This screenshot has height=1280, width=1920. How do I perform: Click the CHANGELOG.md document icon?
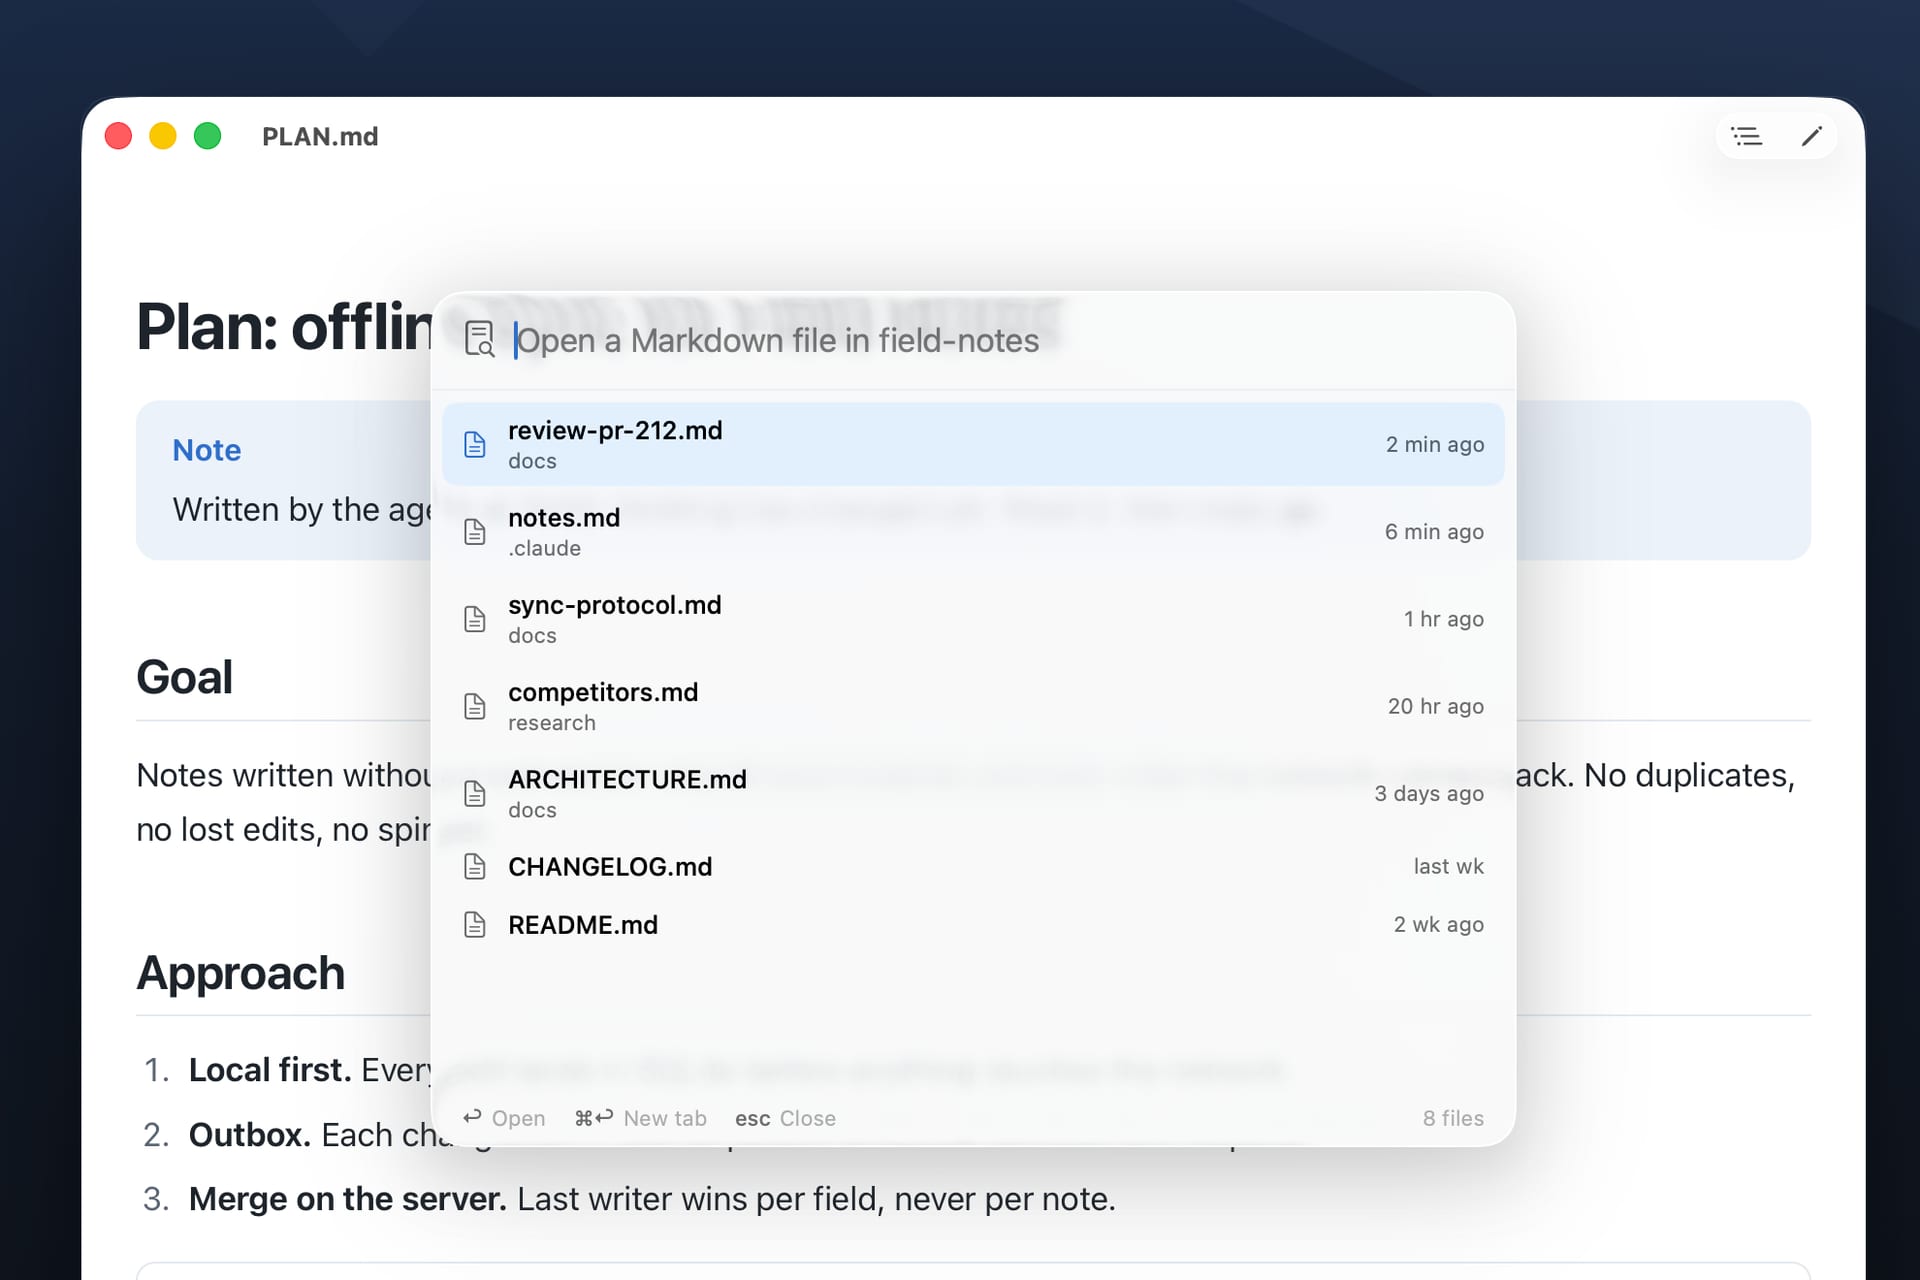[475, 866]
